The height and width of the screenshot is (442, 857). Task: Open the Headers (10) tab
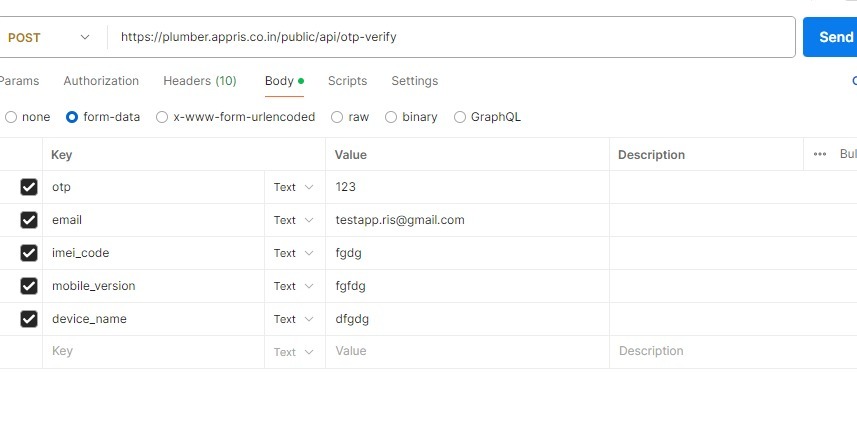pyautogui.click(x=200, y=81)
